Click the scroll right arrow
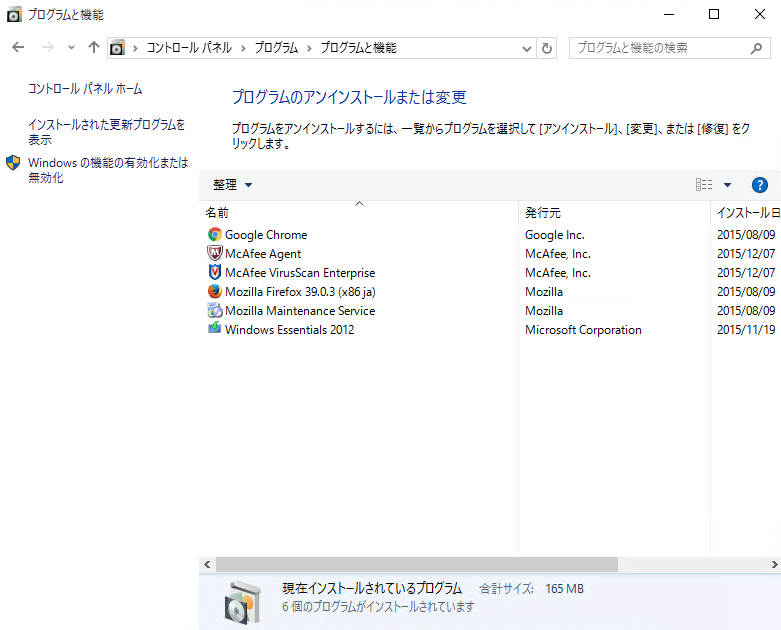This screenshot has width=781, height=630. pos(775,564)
